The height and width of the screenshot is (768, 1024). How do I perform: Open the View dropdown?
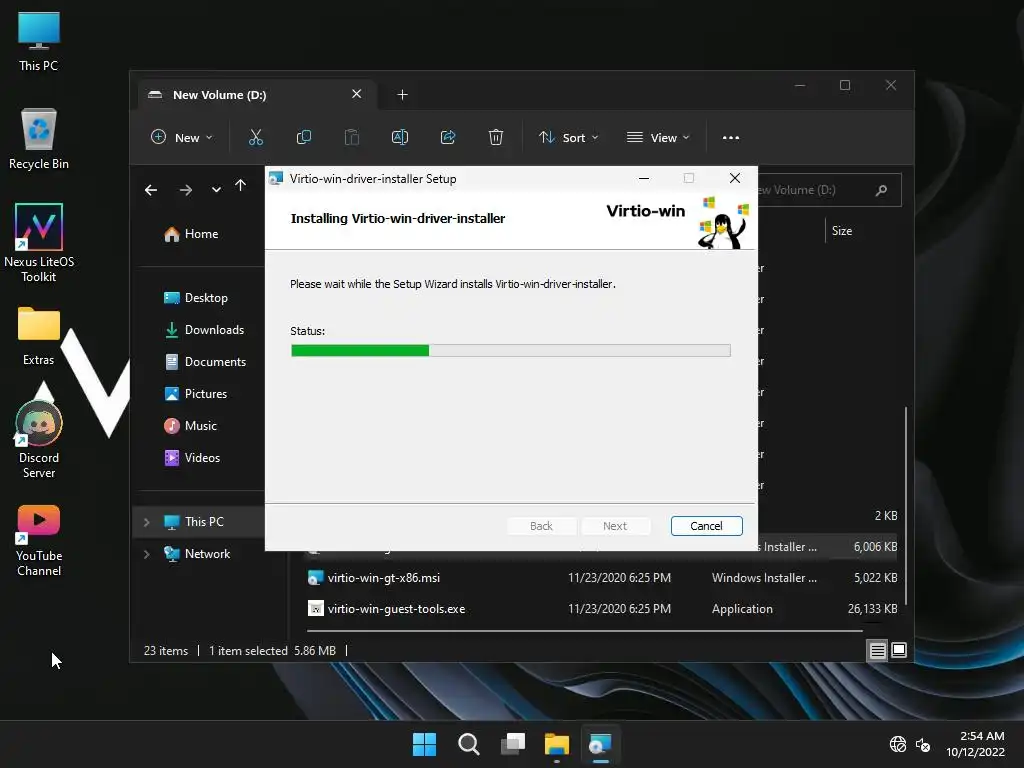point(658,138)
